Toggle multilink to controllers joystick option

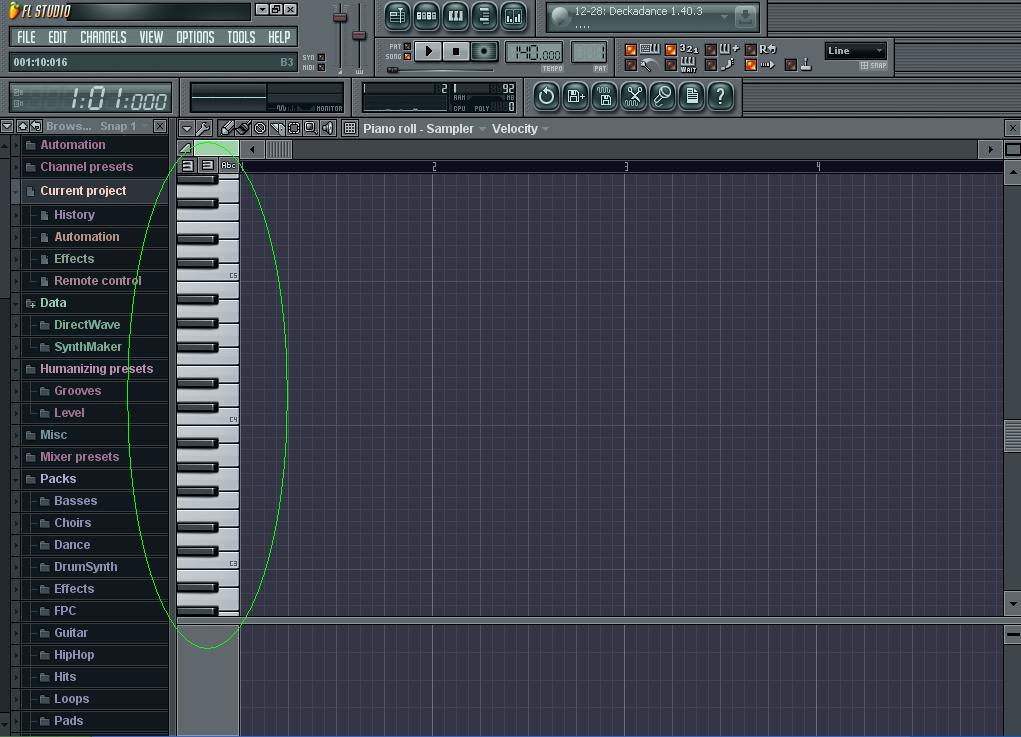pyautogui.click(x=790, y=64)
